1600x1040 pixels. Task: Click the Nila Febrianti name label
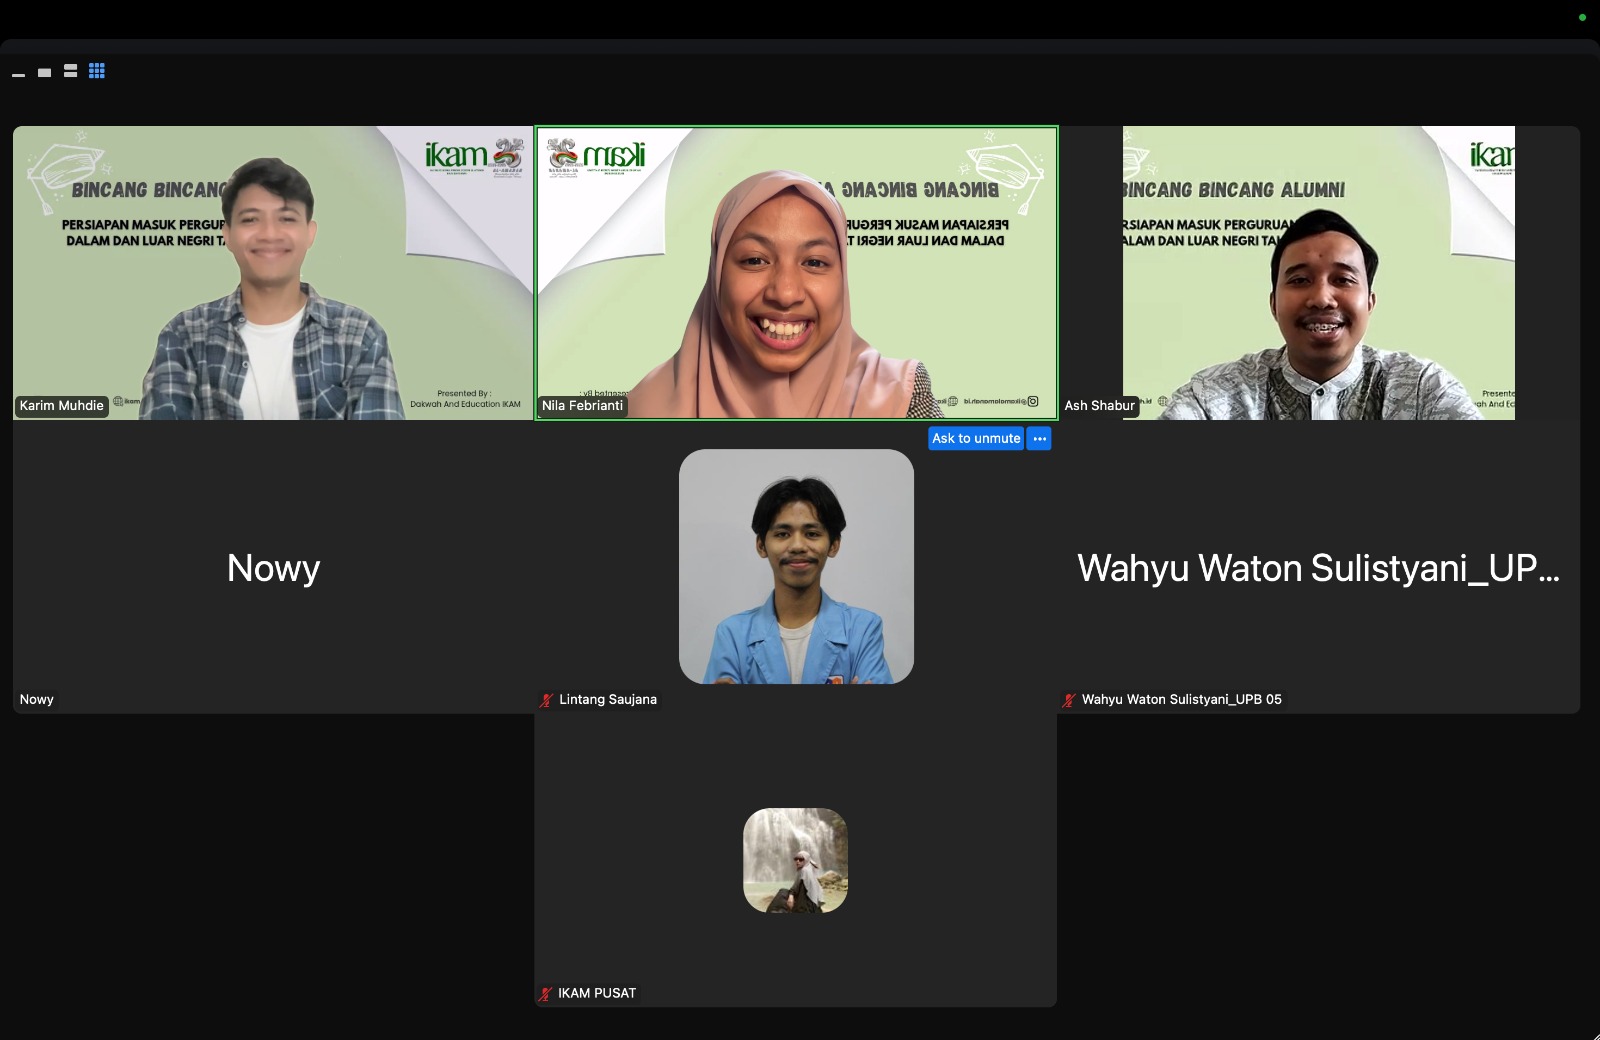pyautogui.click(x=582, y=406)
